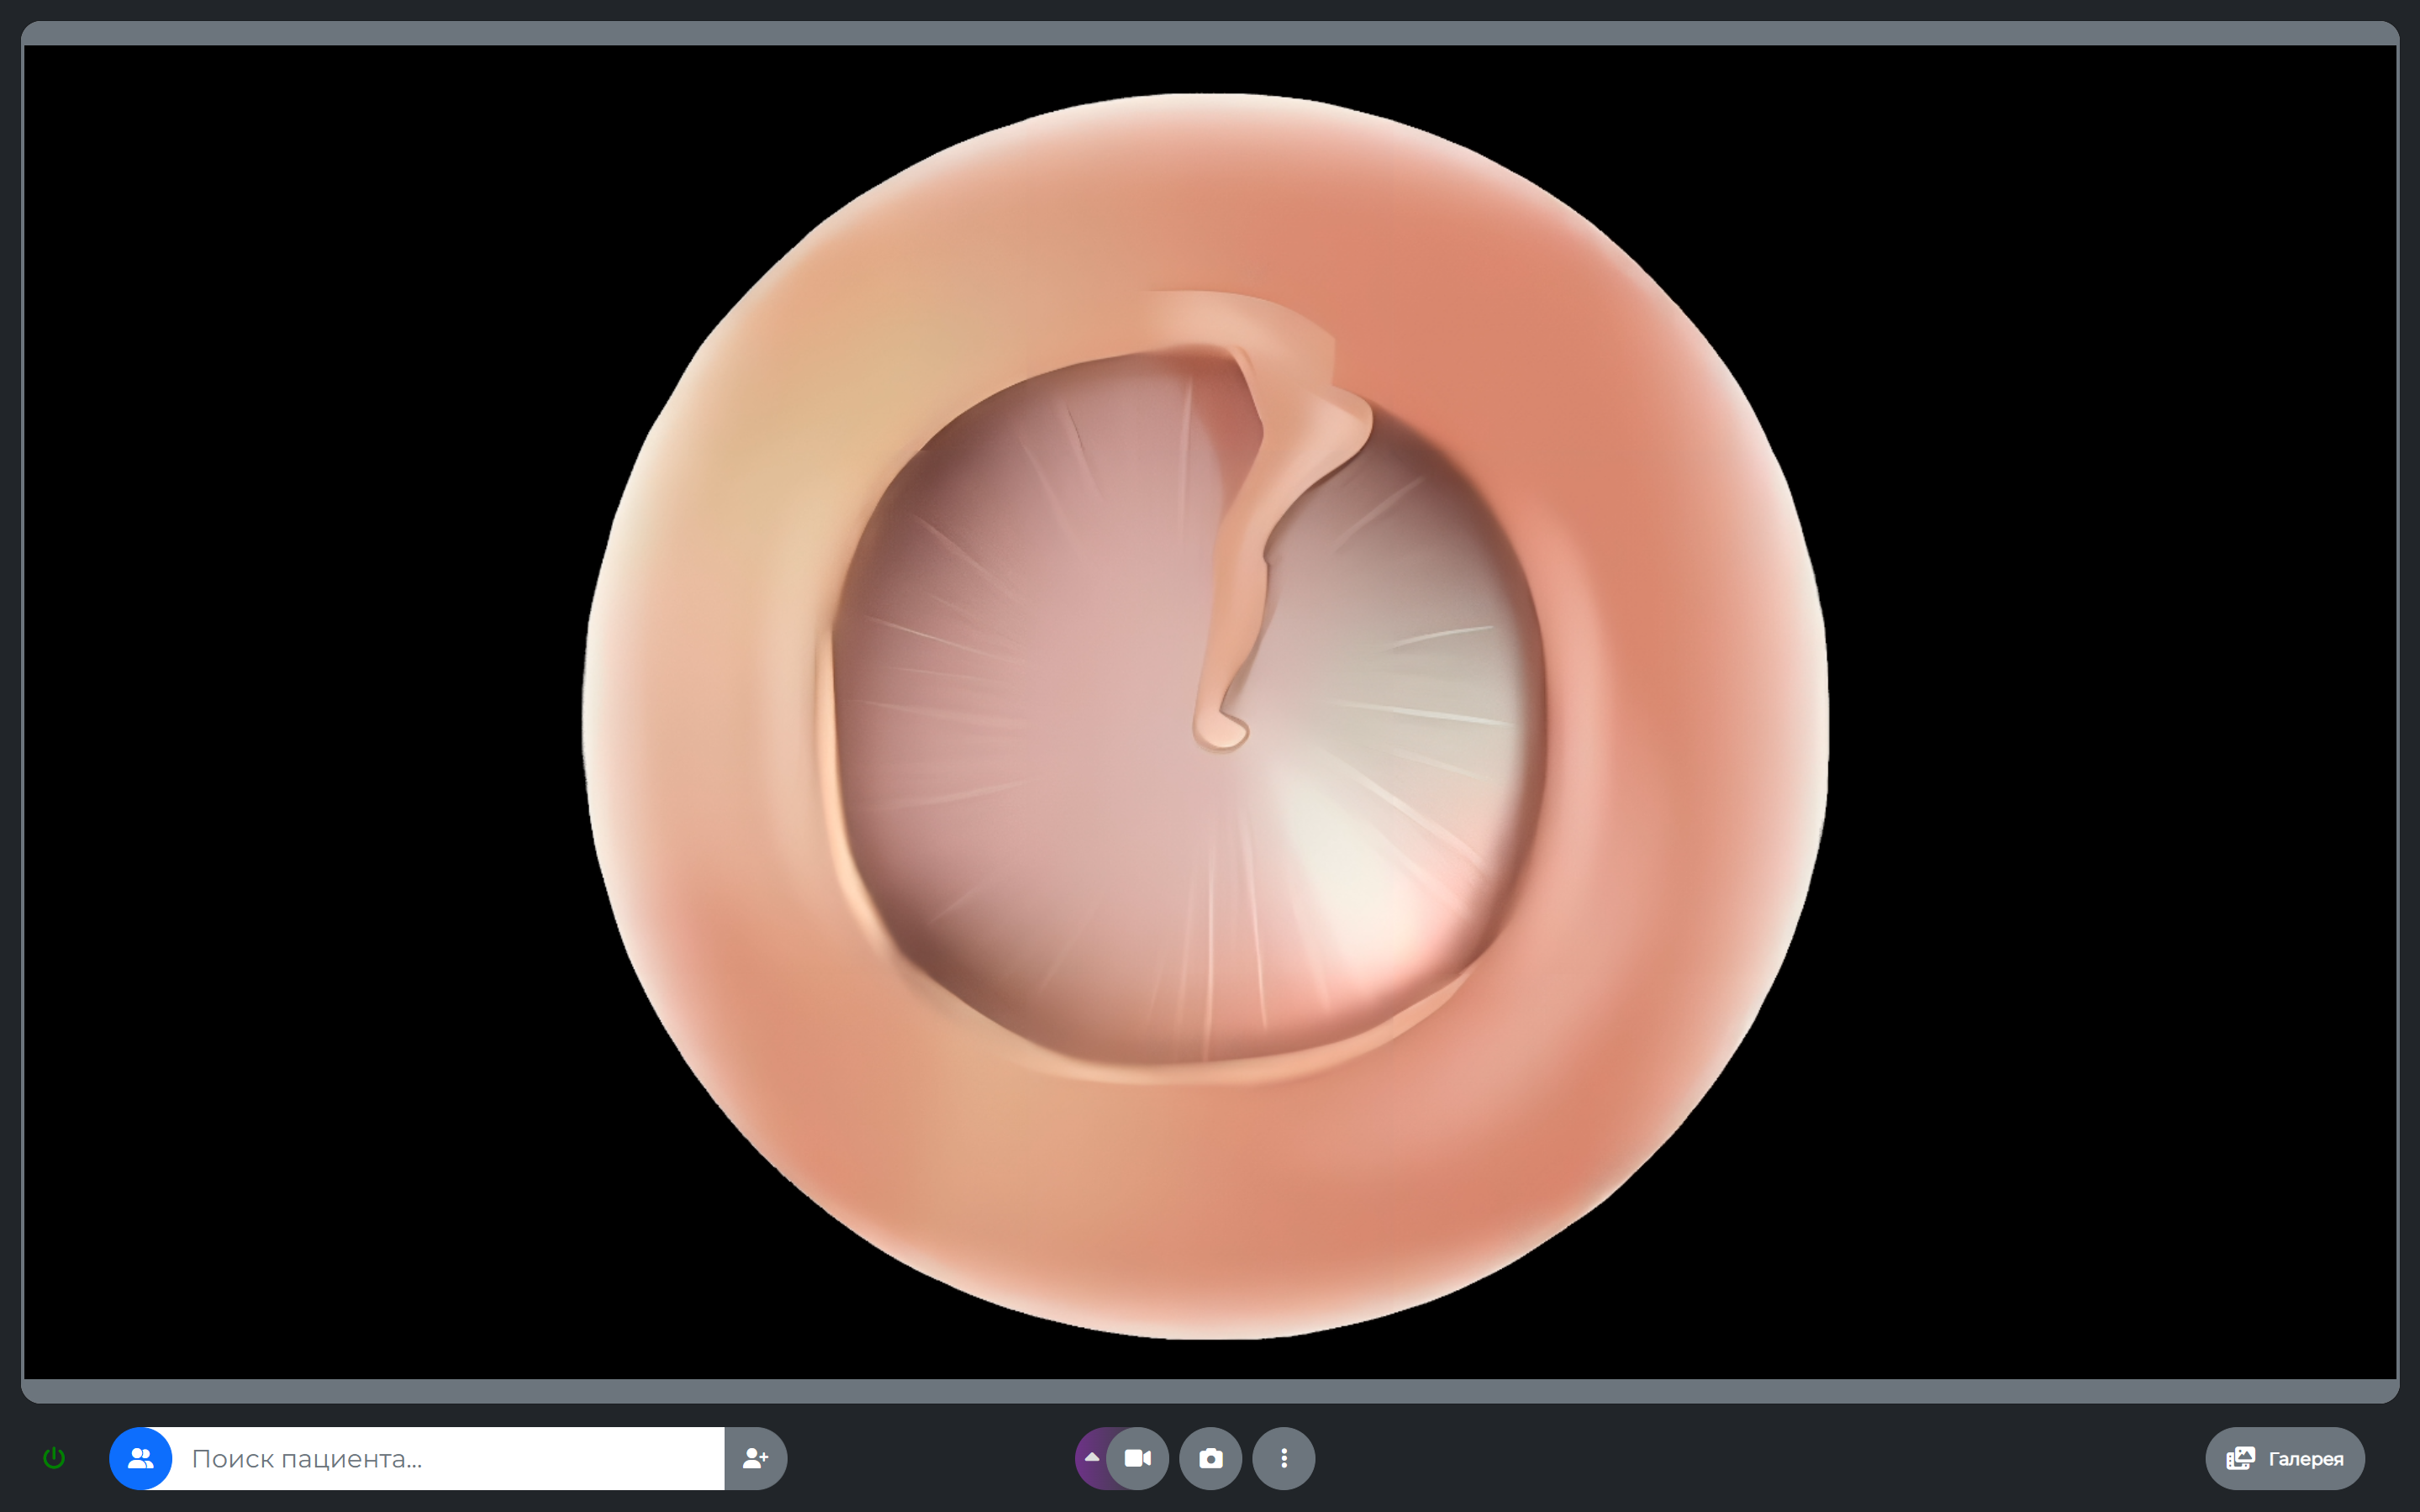Open the Галерея button

tap(2304, 1458)
